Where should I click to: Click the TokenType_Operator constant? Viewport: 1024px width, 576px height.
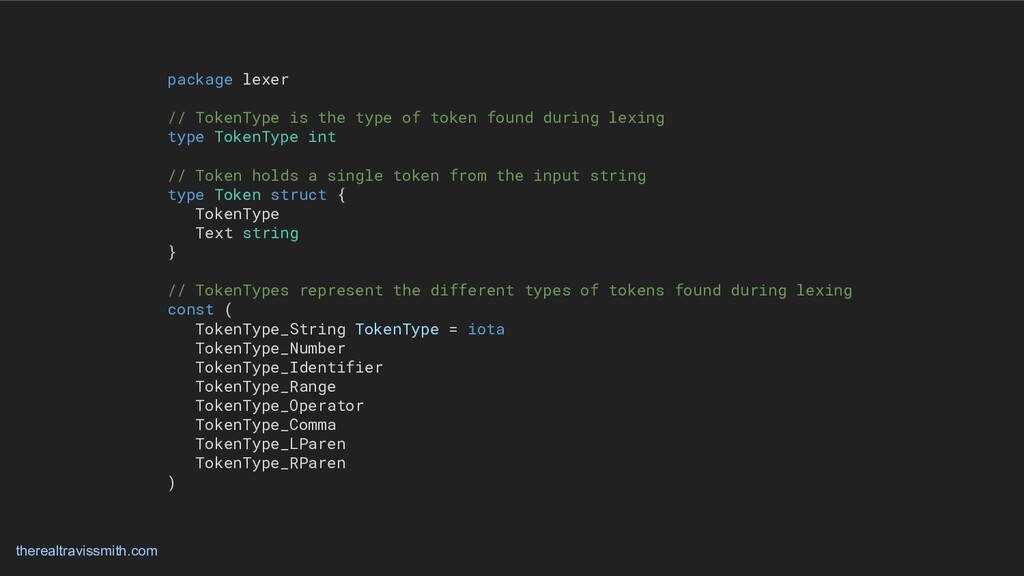[x=280, y=406]
